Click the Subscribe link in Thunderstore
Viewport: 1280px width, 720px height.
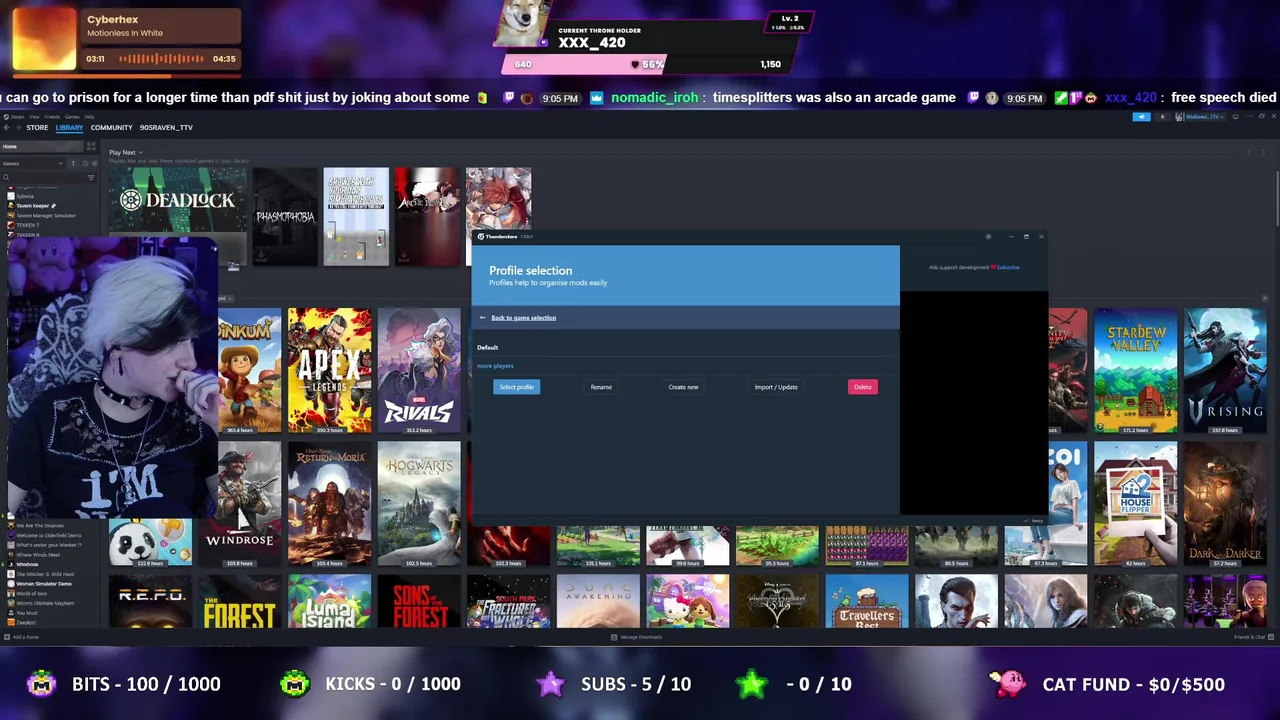click(x=1008, y=267)
